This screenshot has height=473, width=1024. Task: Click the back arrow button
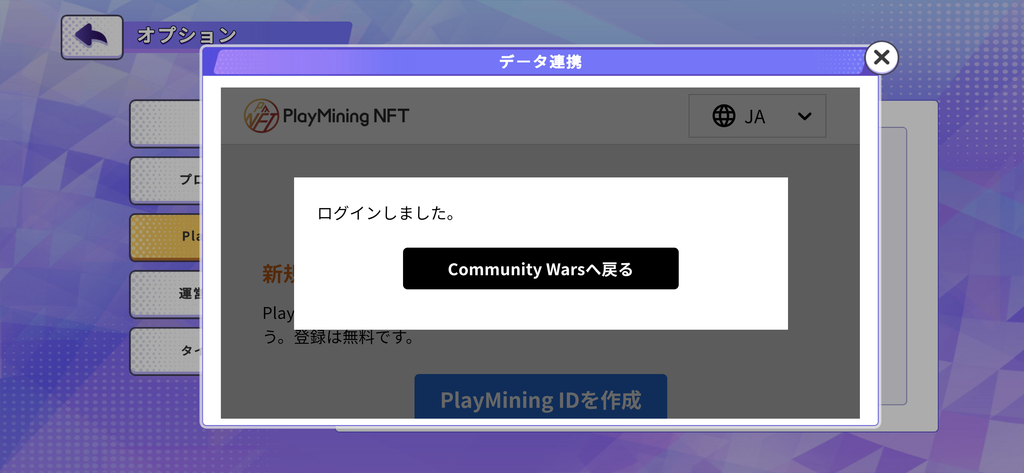coord(92,37)
